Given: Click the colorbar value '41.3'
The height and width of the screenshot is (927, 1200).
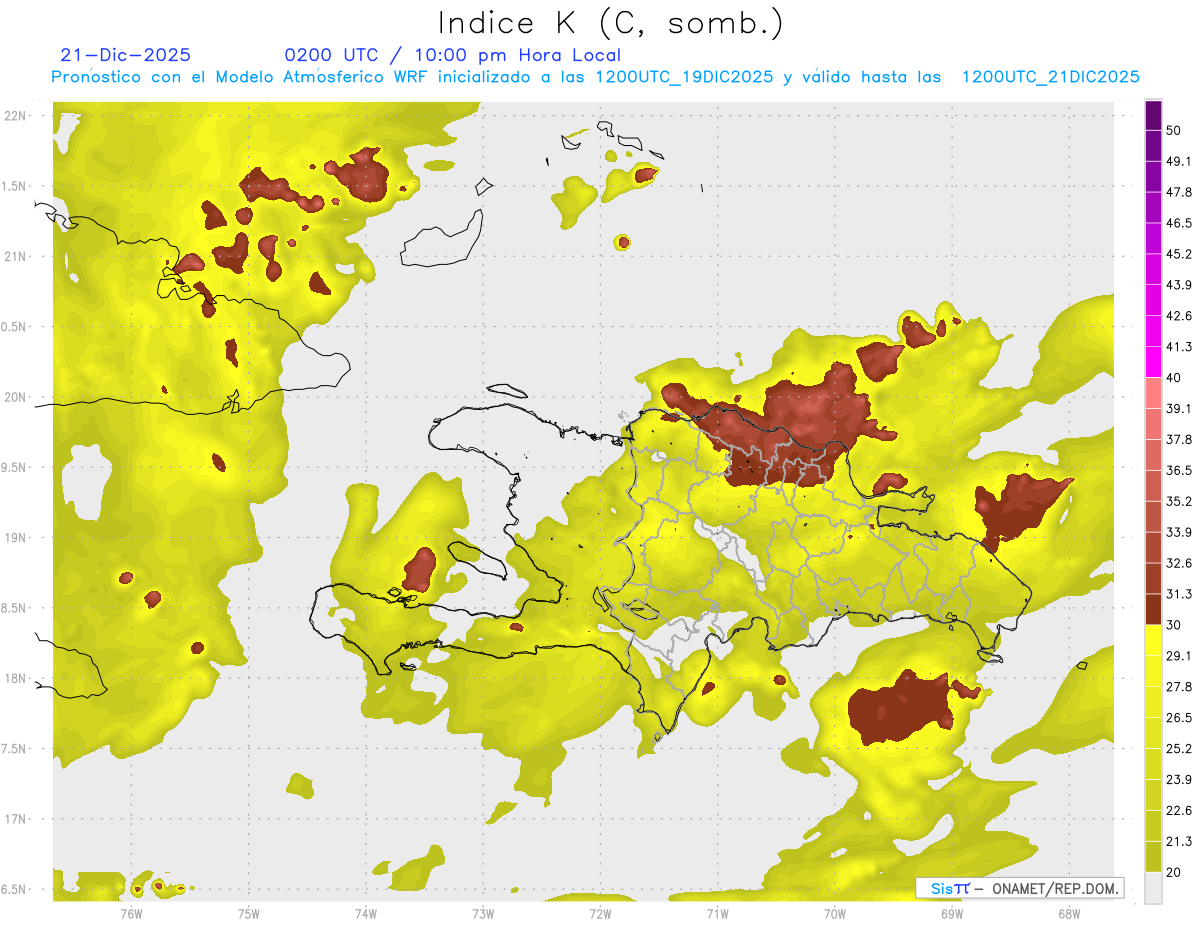Looking at the screenshot, I should (x=1179, y=347).
